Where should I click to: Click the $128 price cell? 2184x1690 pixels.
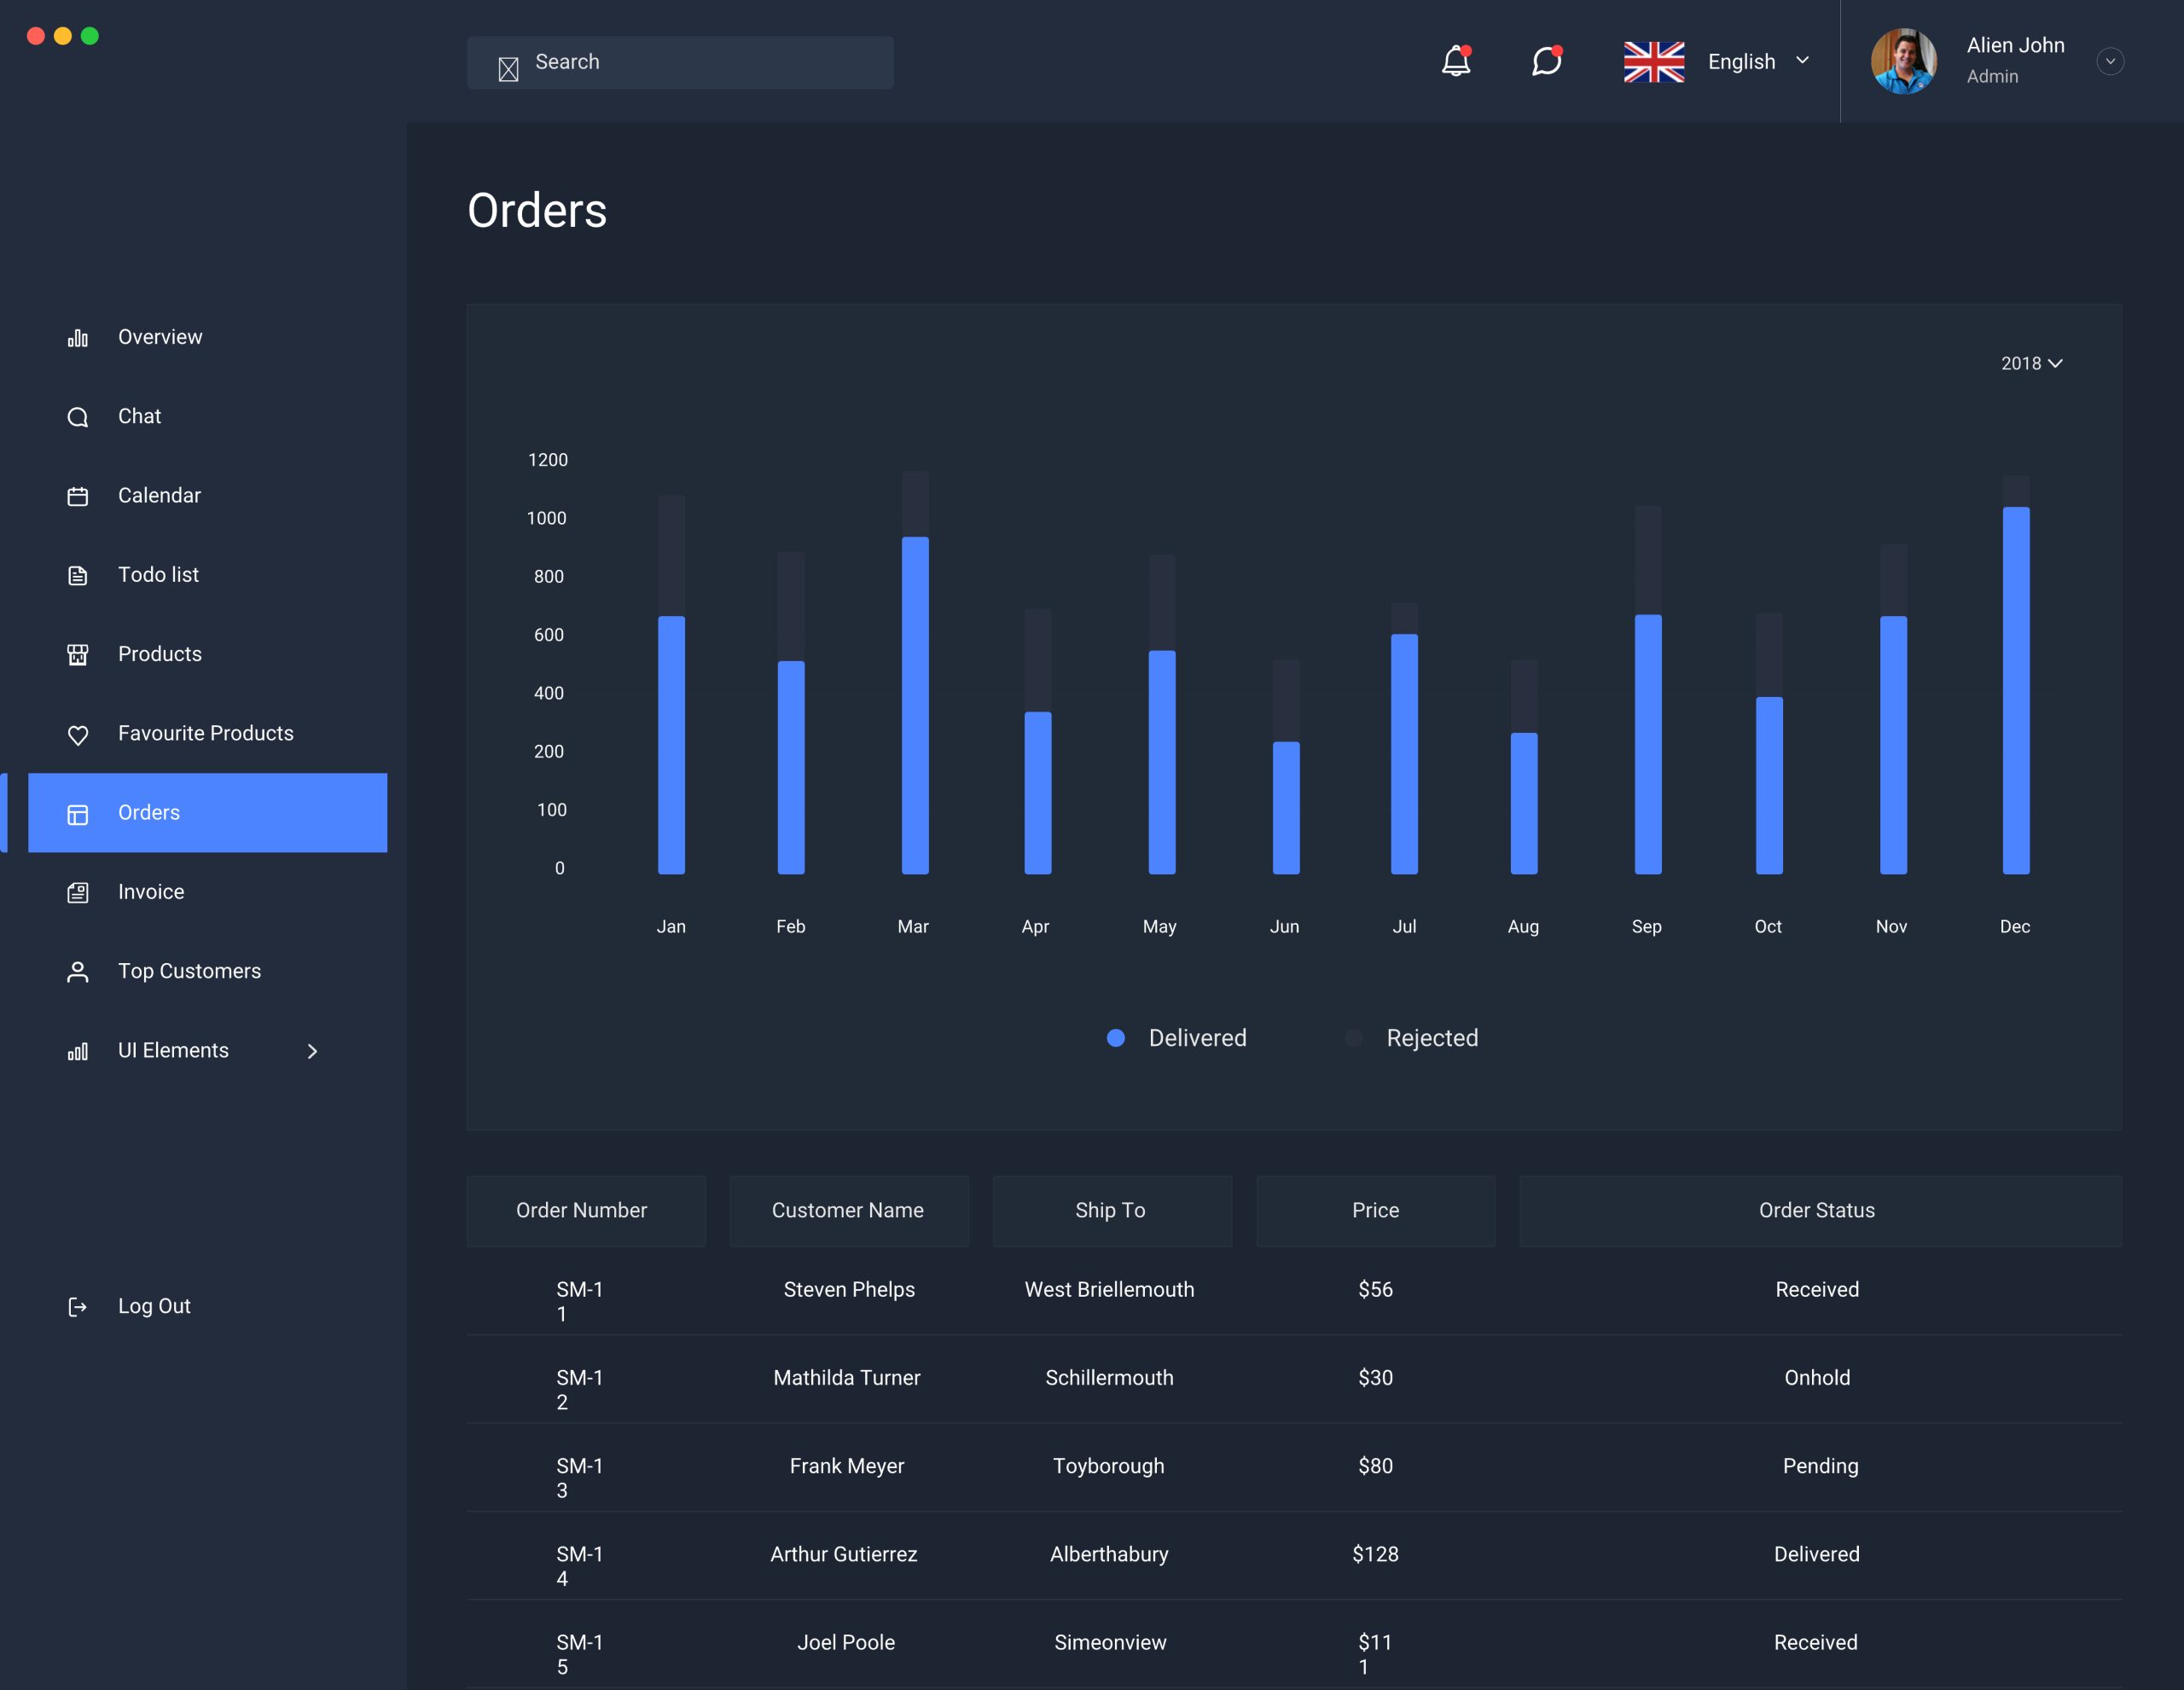(x=1376, y=1554)
